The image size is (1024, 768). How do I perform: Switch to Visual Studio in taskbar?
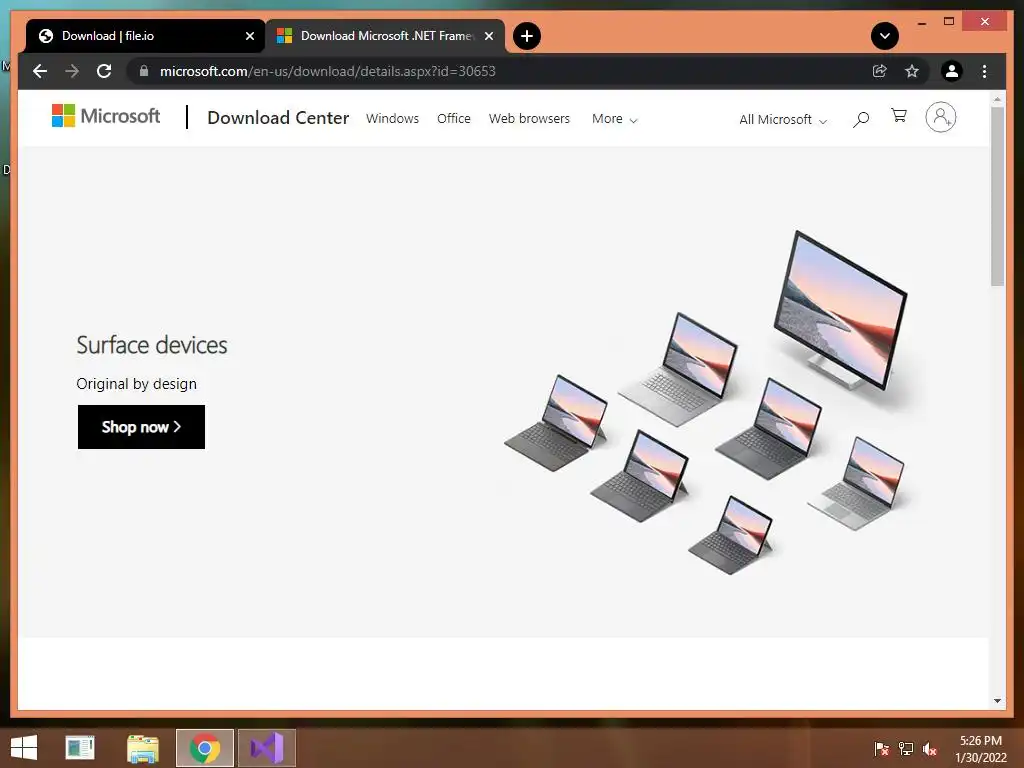point(267,748)
